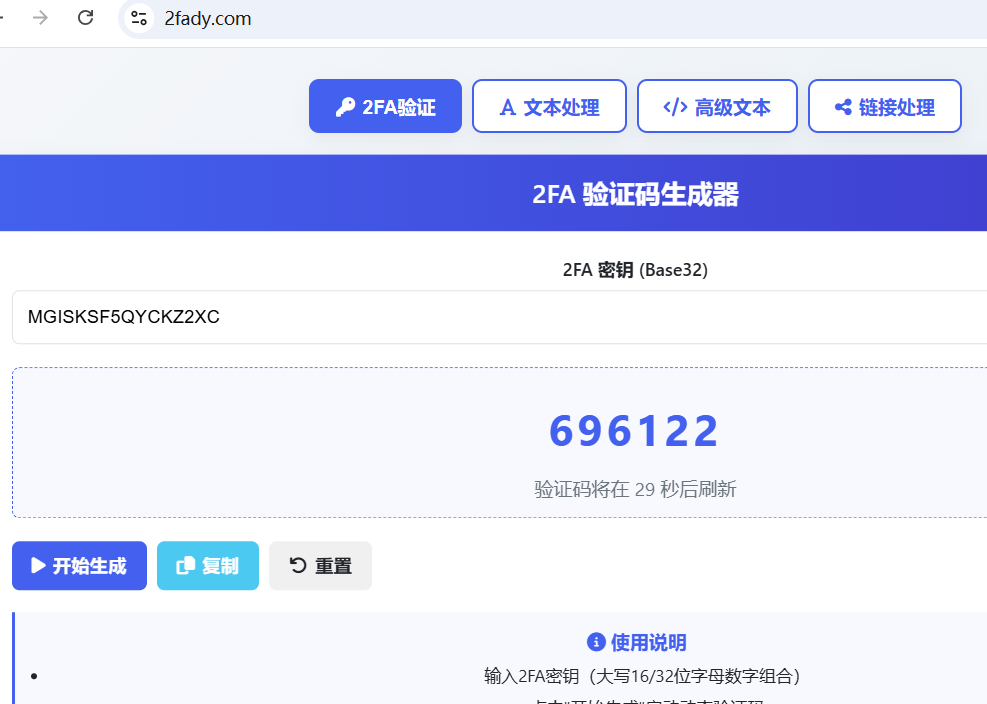Reload the page with browser refresh icon
This screenshot has width=987, height=704.
point(86,18)
